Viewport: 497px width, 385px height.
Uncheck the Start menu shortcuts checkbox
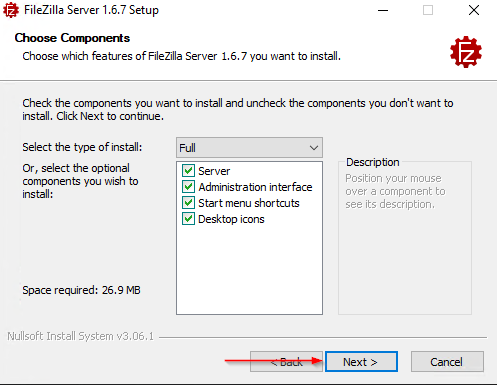pyautogui.click(x=188, y=203)
